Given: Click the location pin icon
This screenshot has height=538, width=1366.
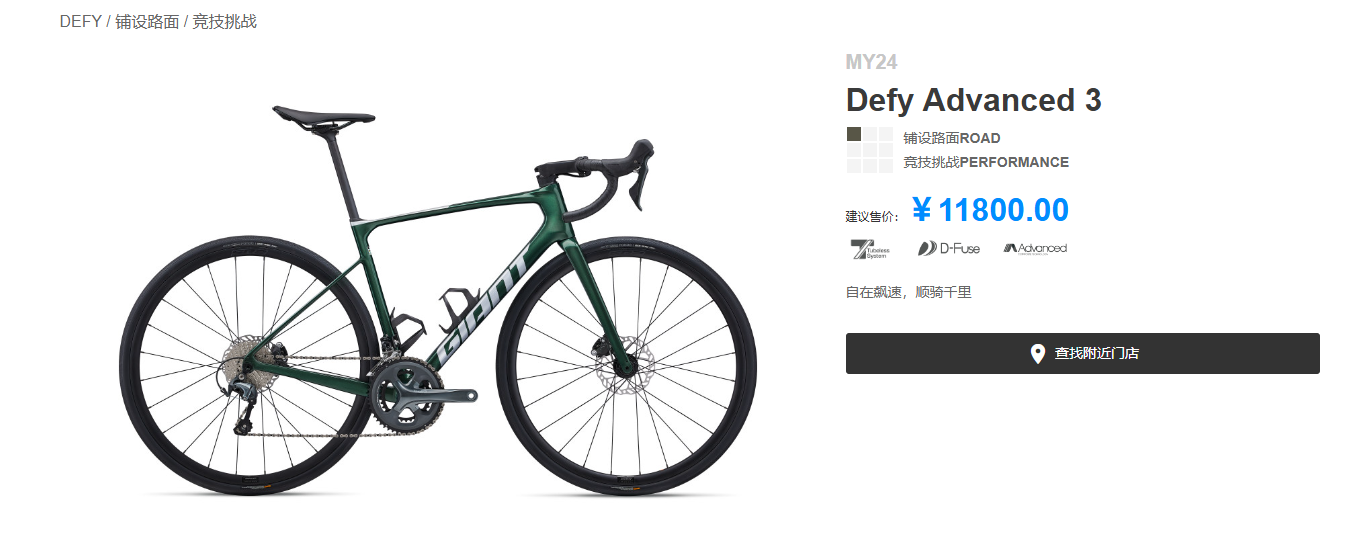Looking at the screenshot, I should (x=1038, y=354).
